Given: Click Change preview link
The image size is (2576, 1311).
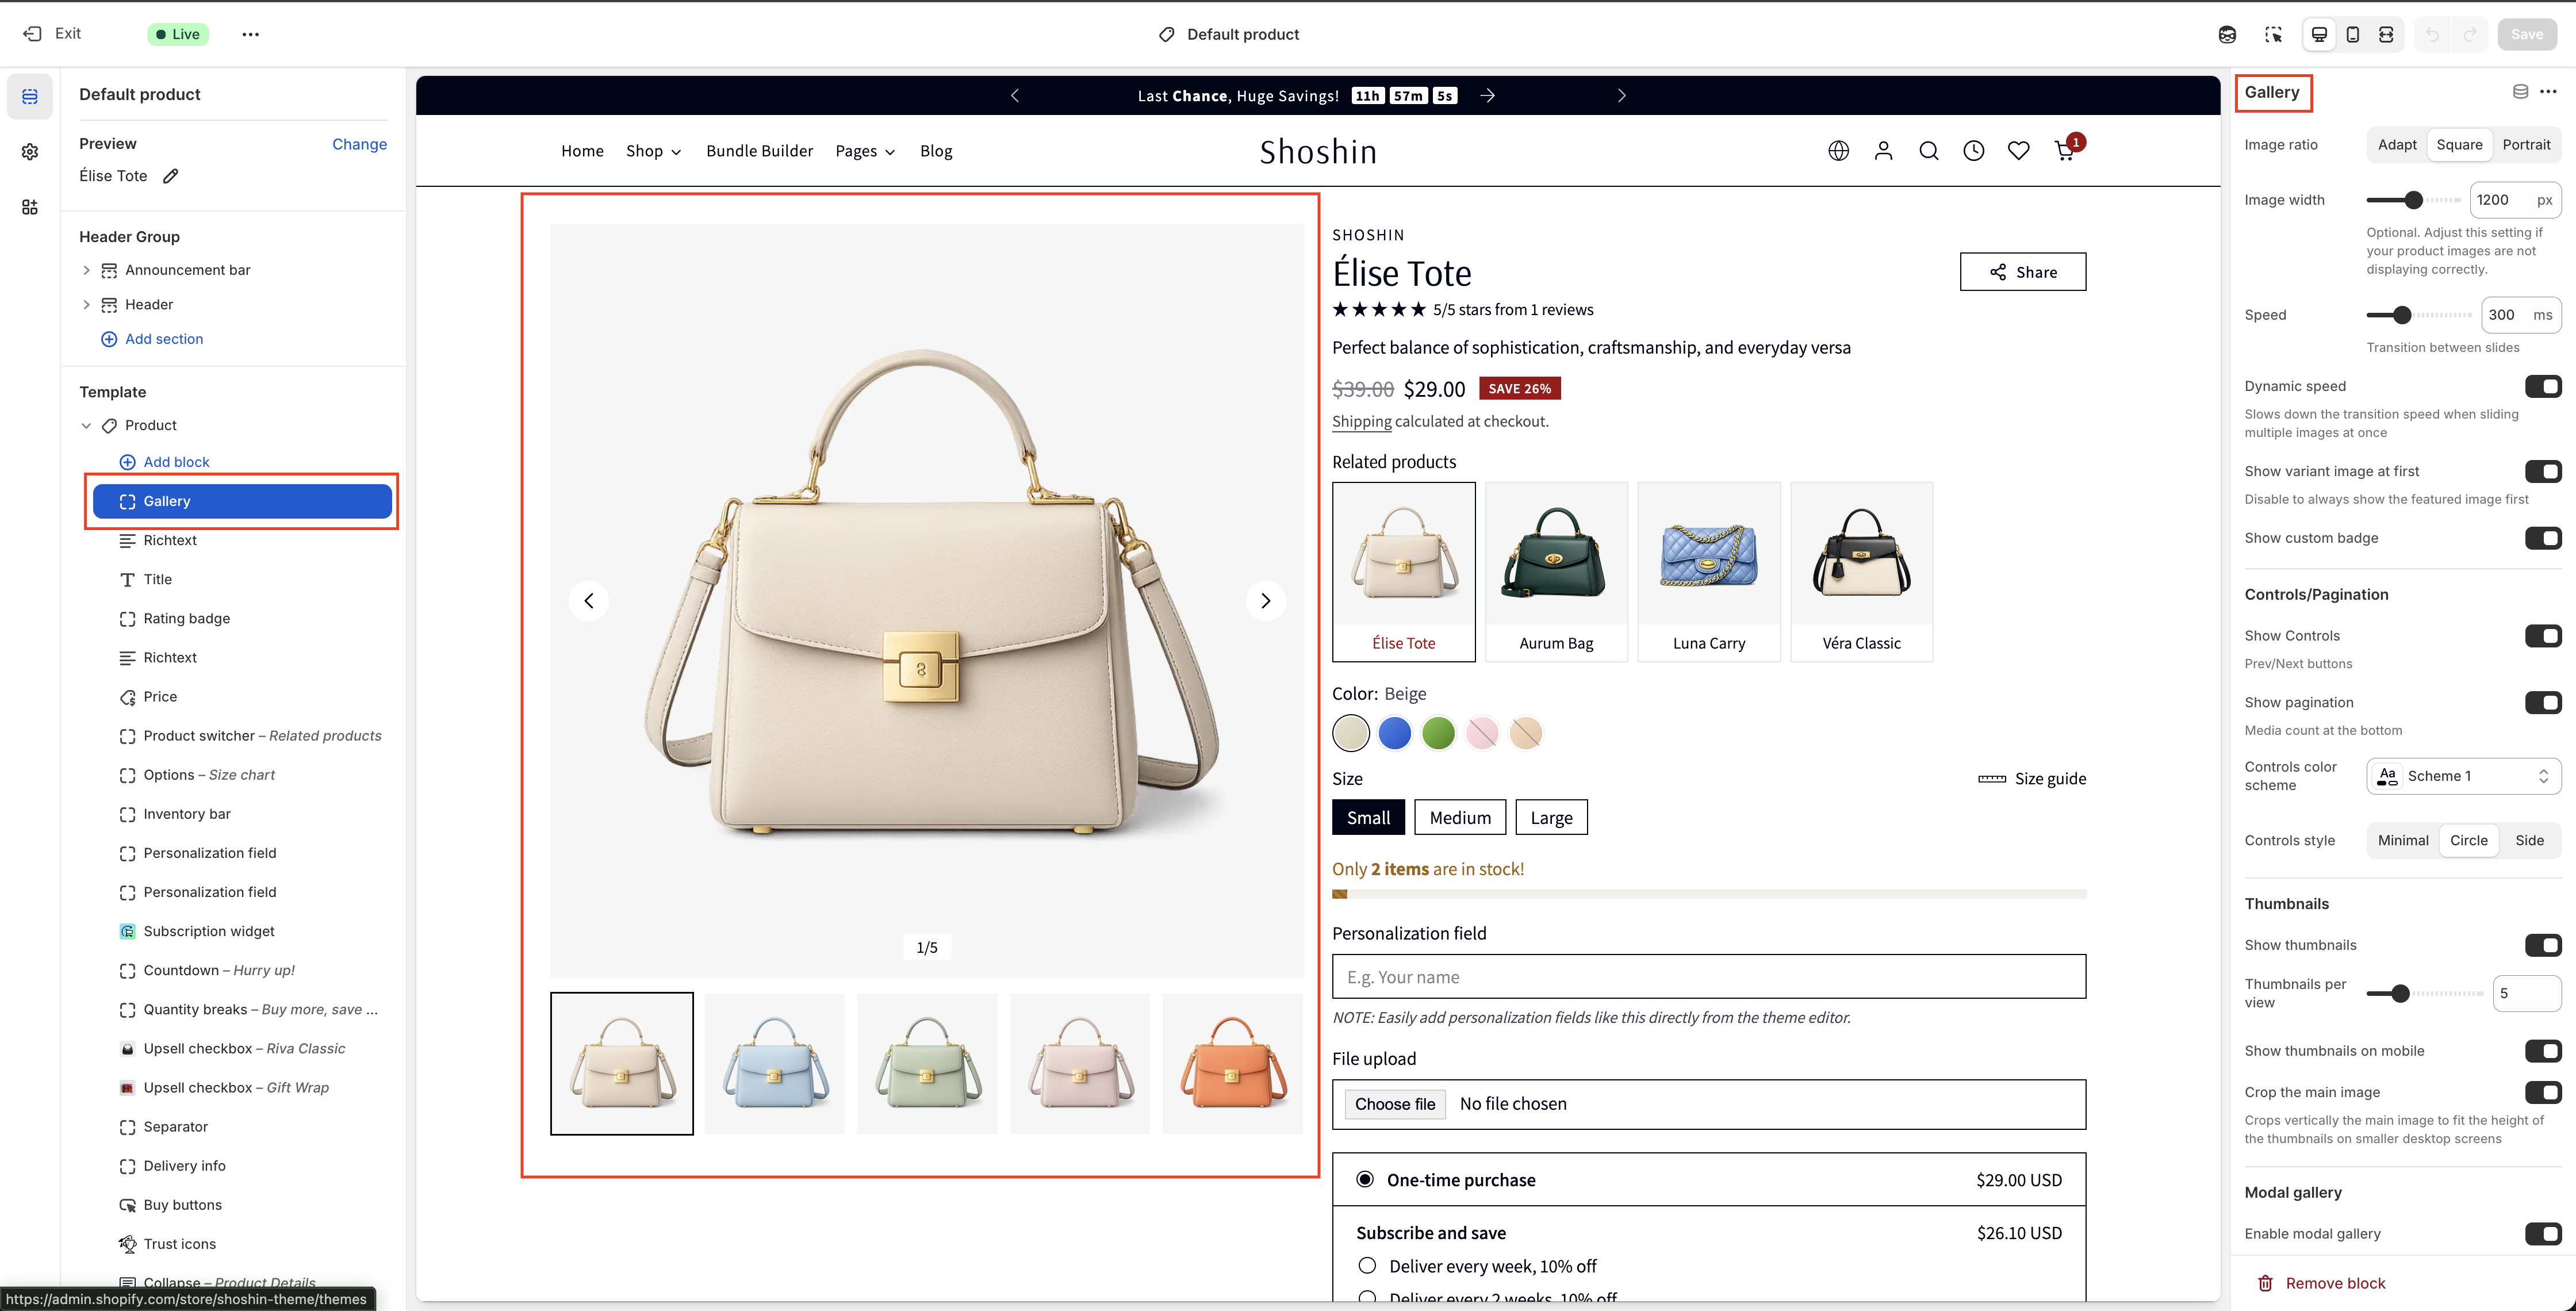Looking at the screenshot, I should tap(359, 144).
